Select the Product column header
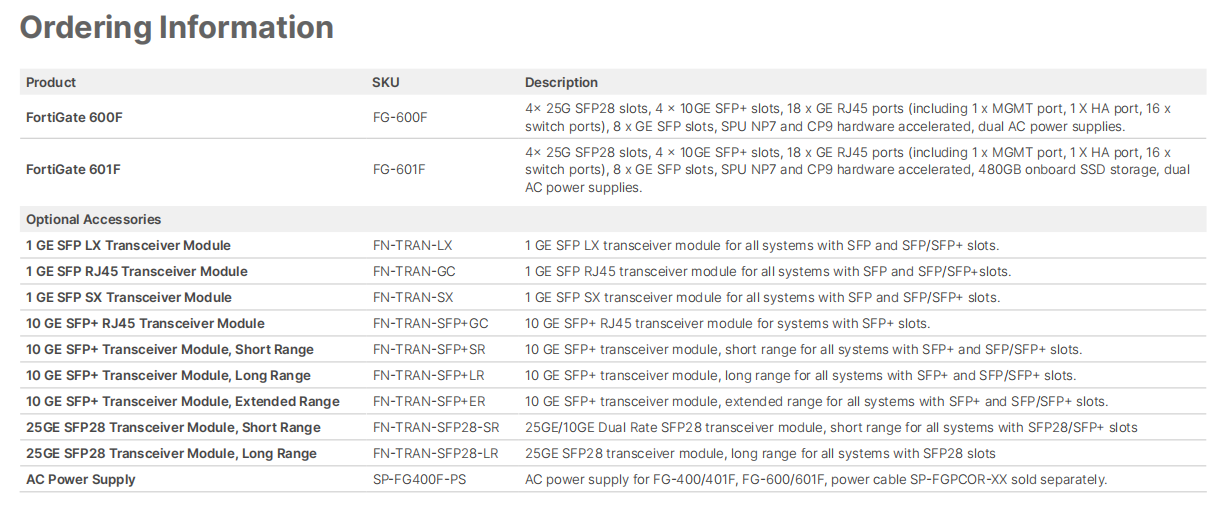This screenshot has width=1219, height=528. coord(51,82)
